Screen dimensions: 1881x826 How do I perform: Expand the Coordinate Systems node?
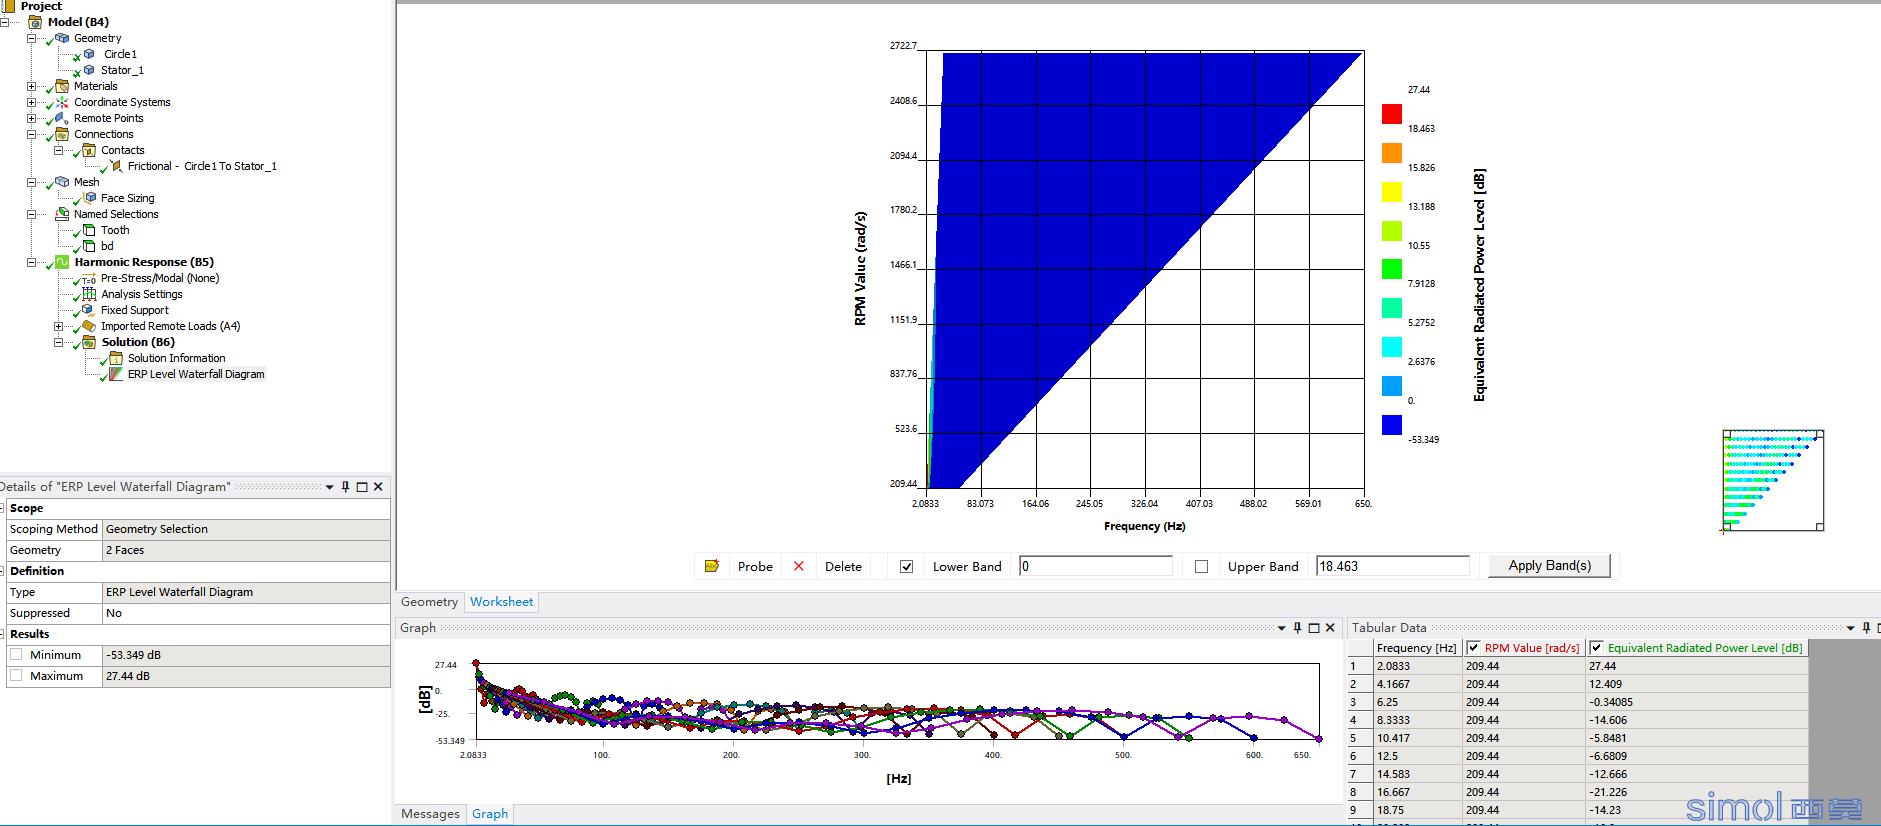31,102
